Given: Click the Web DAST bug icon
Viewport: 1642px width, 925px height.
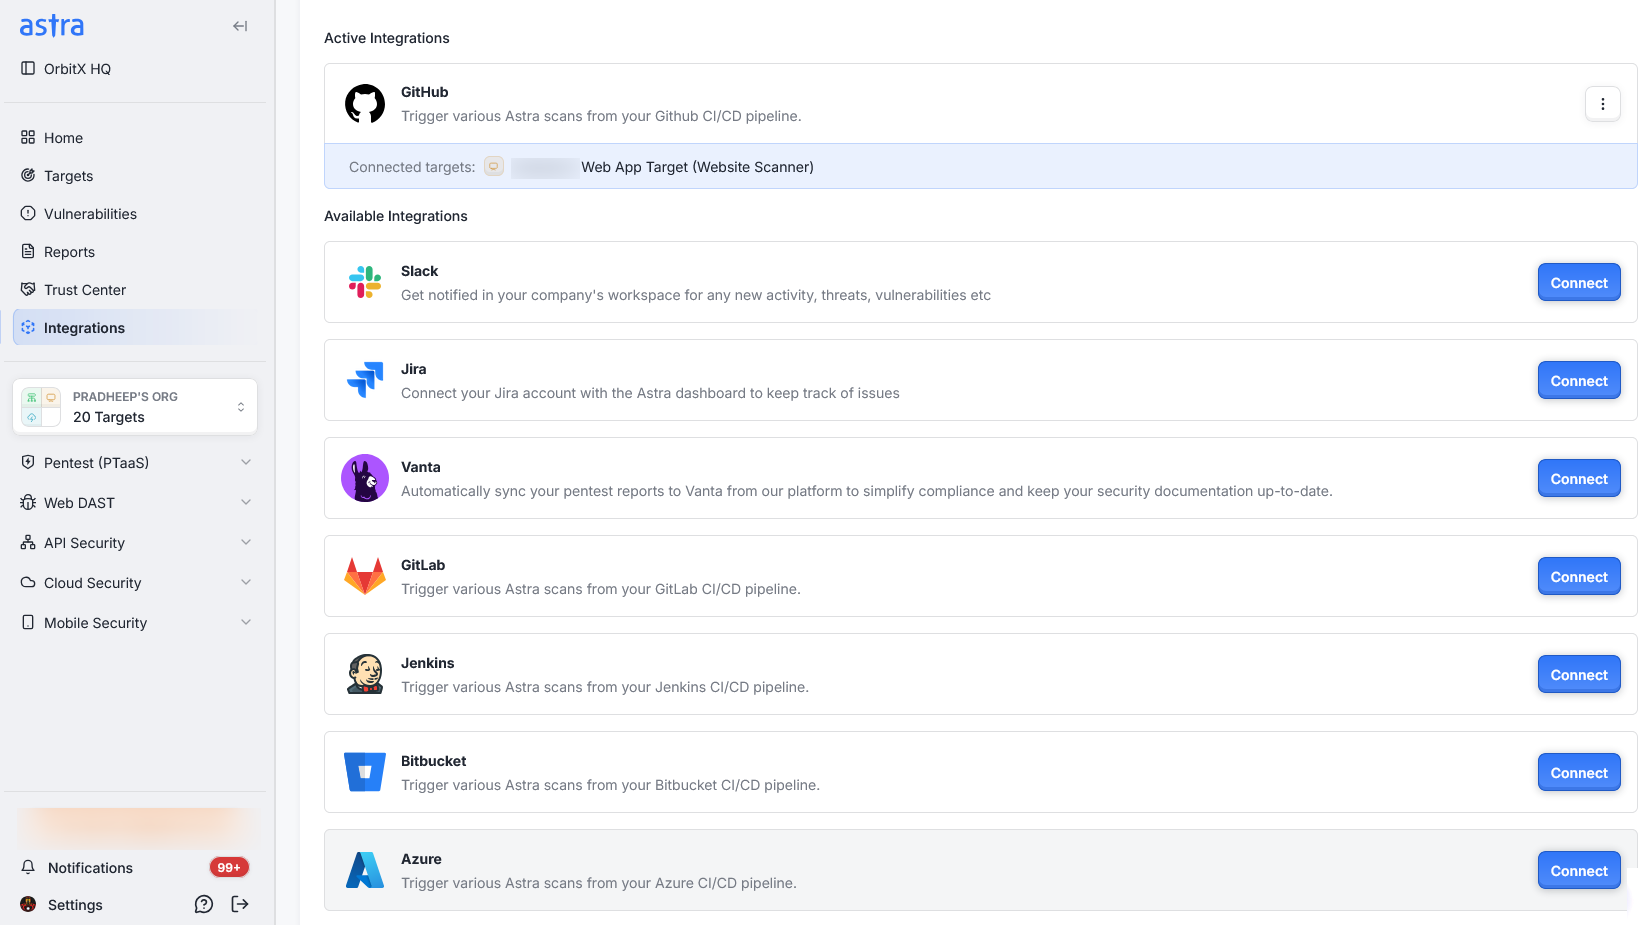Looking at the screenshot, I should point(28,502).
